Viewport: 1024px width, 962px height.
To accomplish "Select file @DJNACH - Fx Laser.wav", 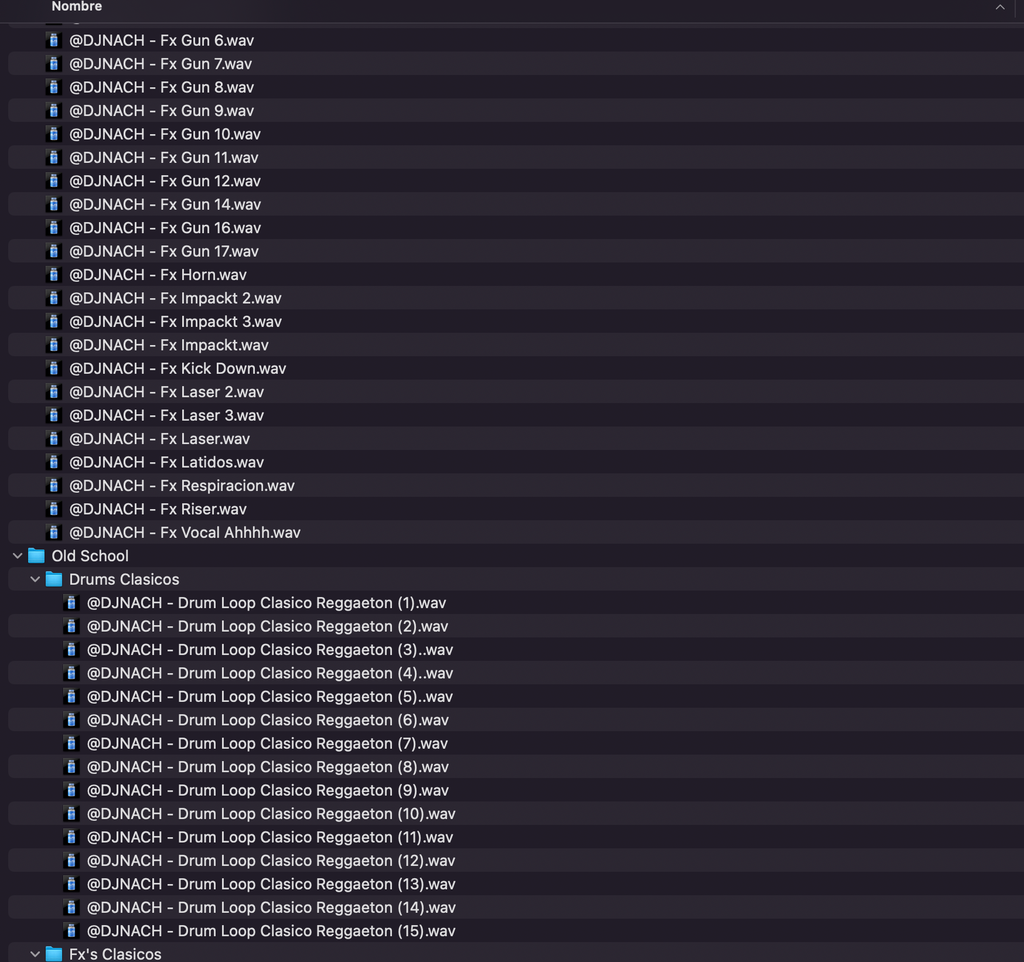I will (x=159, y=439).
